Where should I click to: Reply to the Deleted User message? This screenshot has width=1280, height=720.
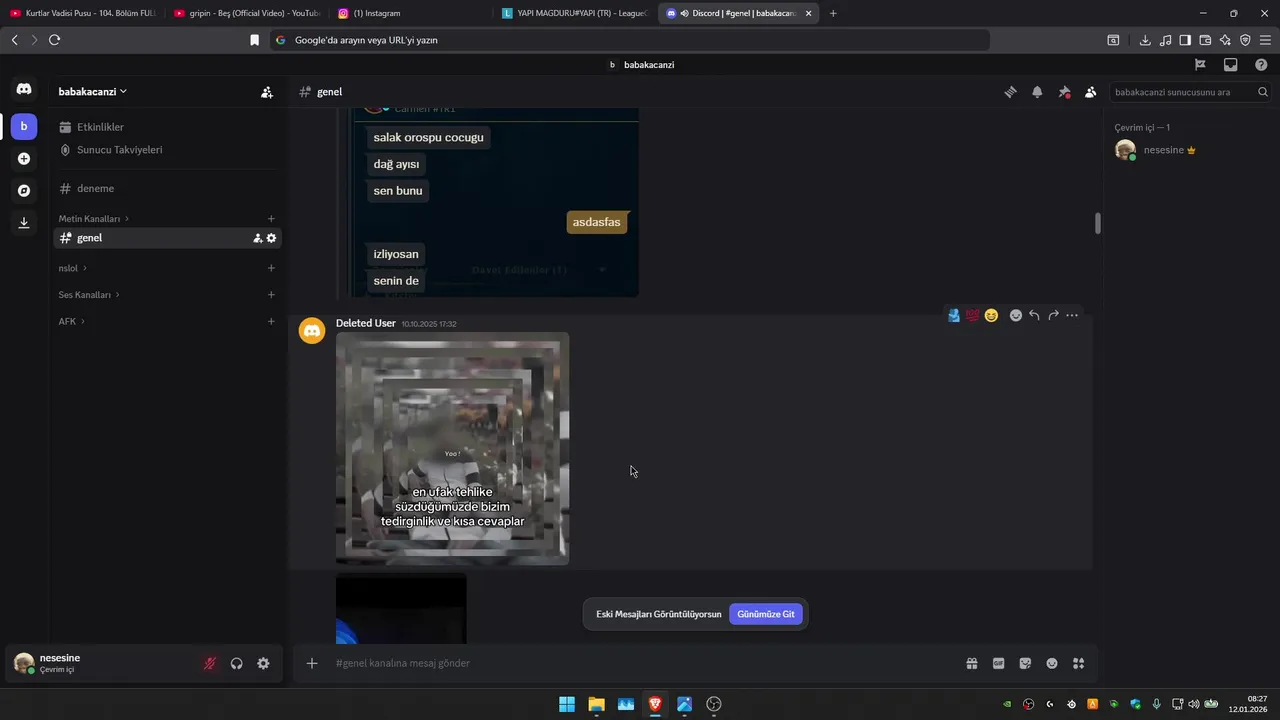coord(1034,315)
